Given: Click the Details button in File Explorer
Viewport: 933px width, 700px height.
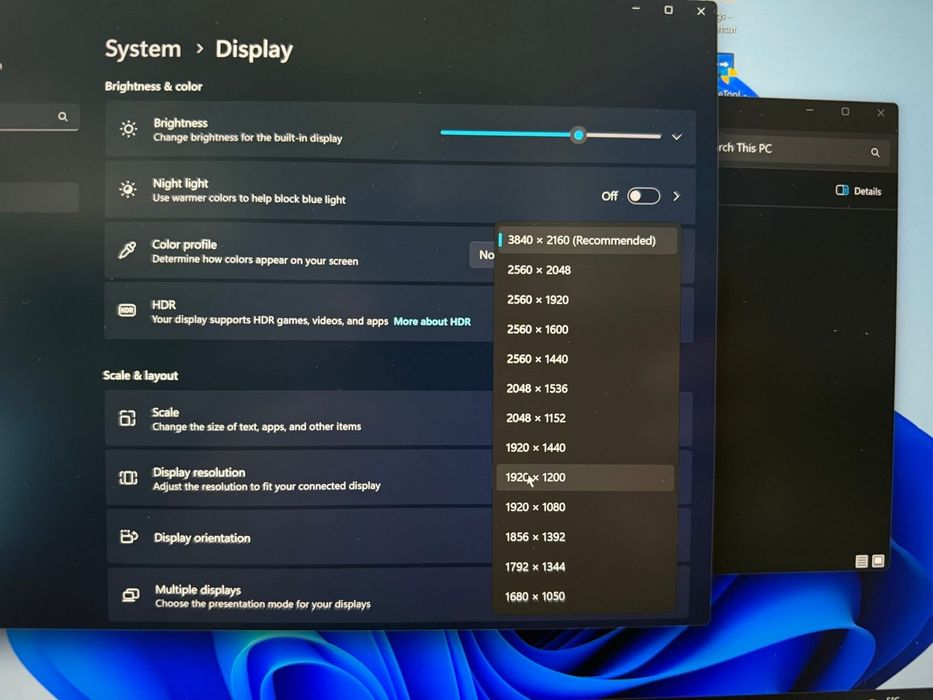Looking at the screenshot, I should (858, 190).
